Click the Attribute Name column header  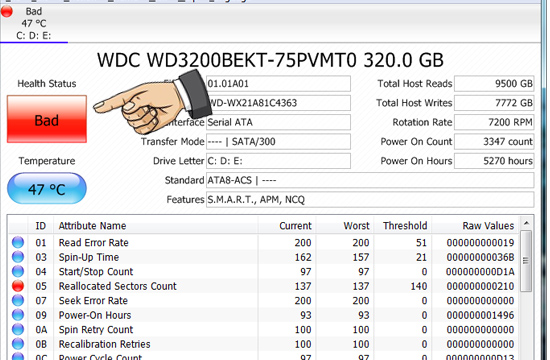pyautogui.click(x=156, y=226)
